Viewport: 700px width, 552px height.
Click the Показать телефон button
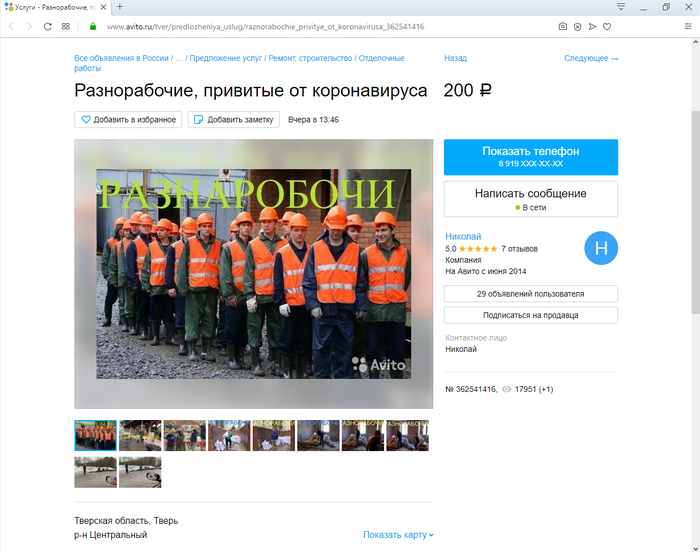click(x=531, y=157)
